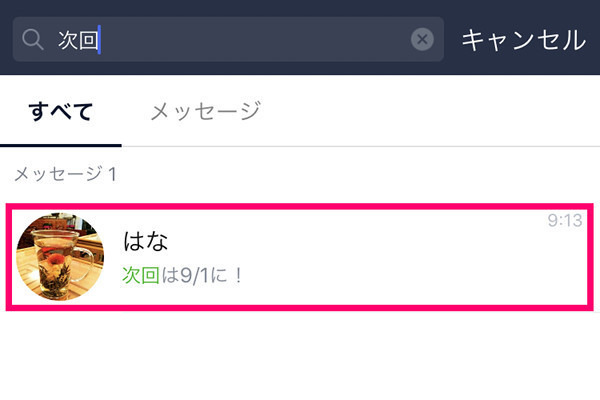The image size is (600, 400).
Task: Place cursor on typed 次回 query text
Action: 78,40
